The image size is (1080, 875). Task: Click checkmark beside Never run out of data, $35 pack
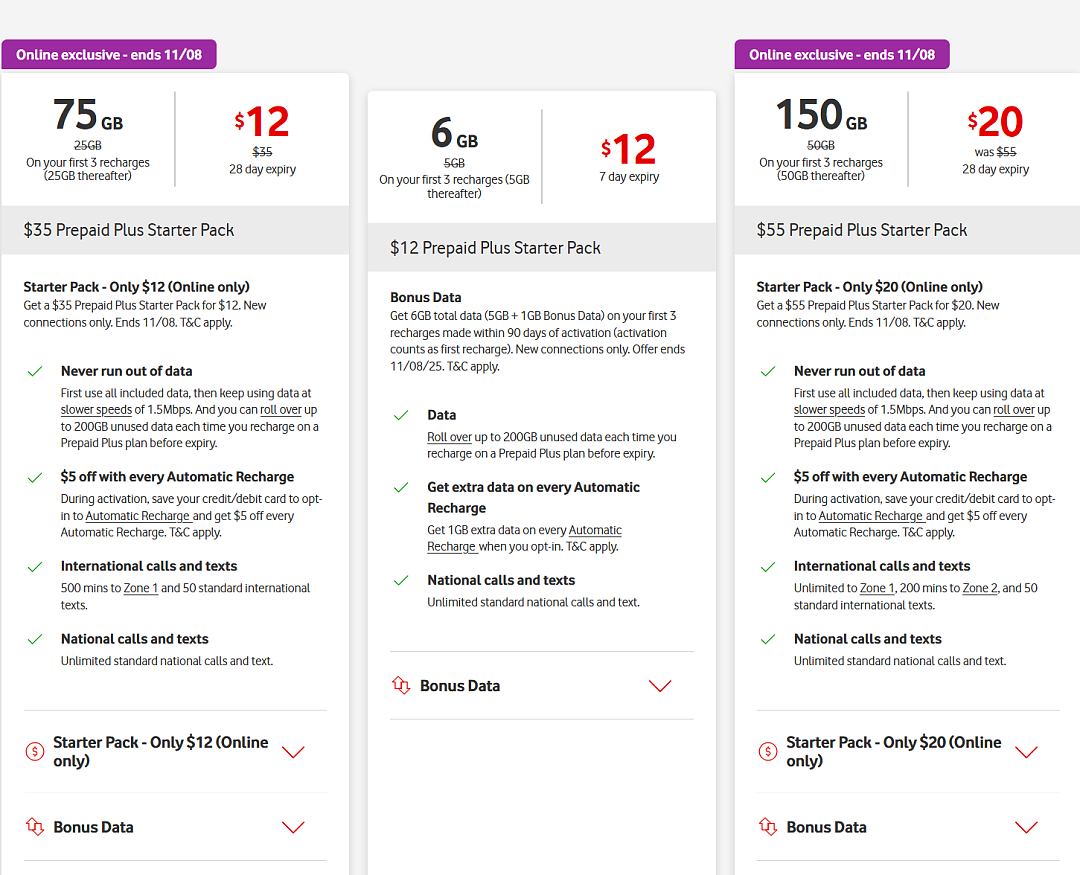point(34,371)
